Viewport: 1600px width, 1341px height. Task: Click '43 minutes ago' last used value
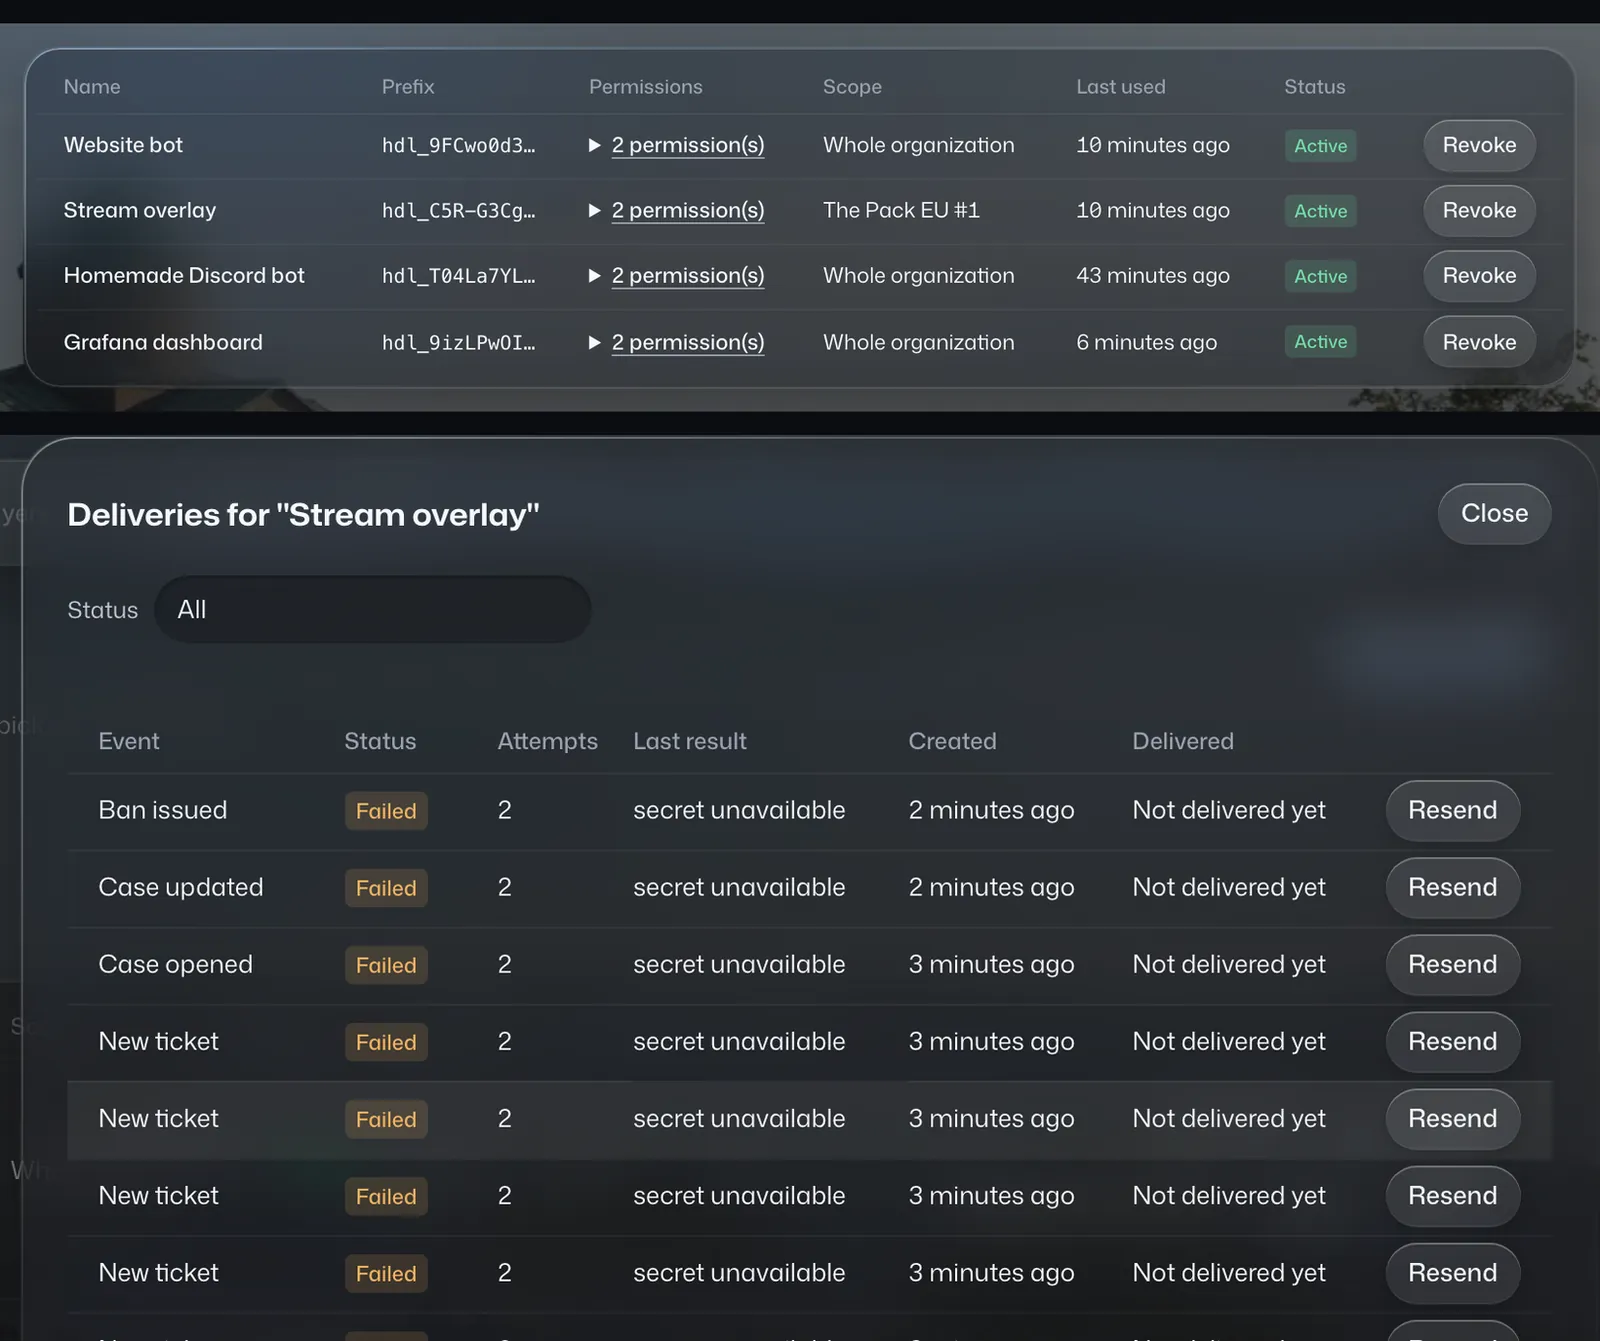(1152, 275)
